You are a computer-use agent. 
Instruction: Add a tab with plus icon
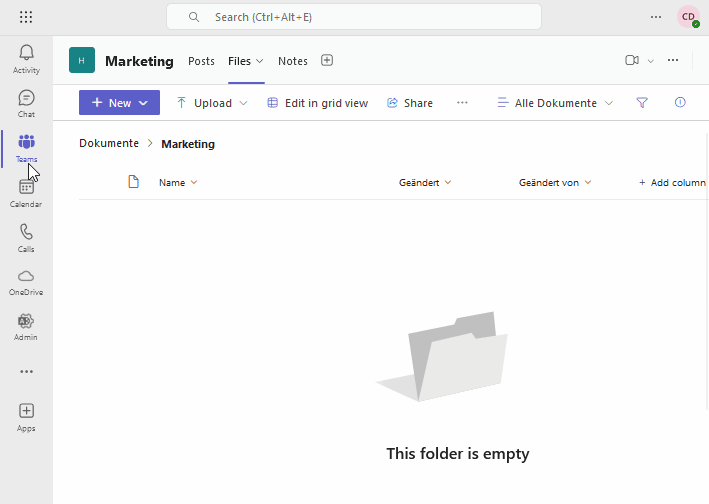[x=327, y=60]
